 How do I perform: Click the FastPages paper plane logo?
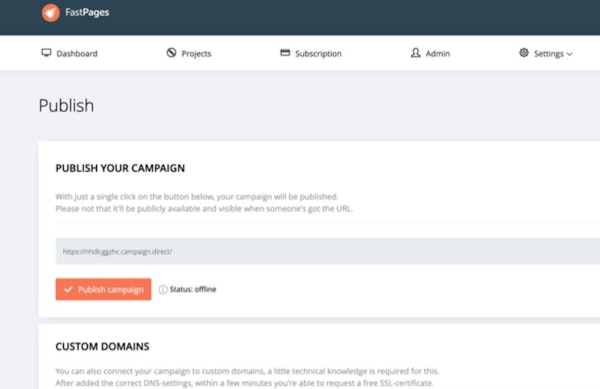point(51,13)
